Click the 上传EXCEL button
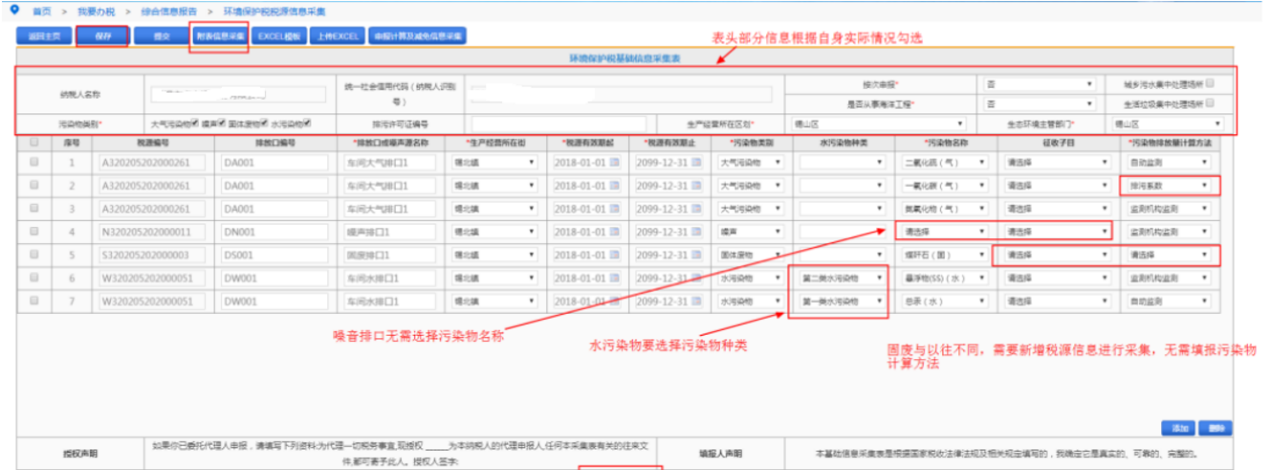Viewport: 1271px width, 470px height. (336, 36)
